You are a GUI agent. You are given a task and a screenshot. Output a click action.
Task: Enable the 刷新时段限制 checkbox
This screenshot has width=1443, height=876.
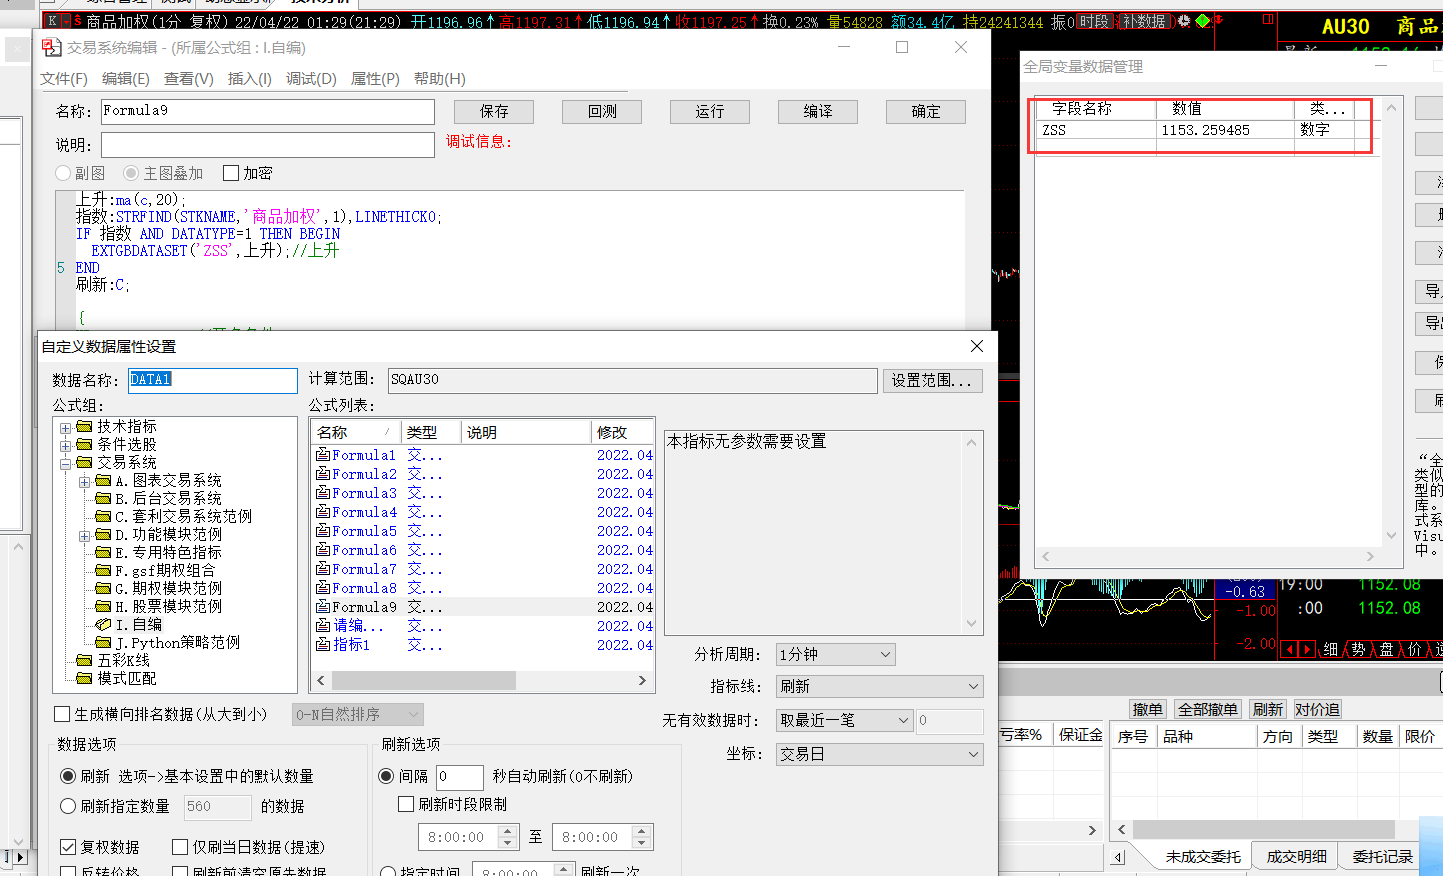[x=406, y=804]
